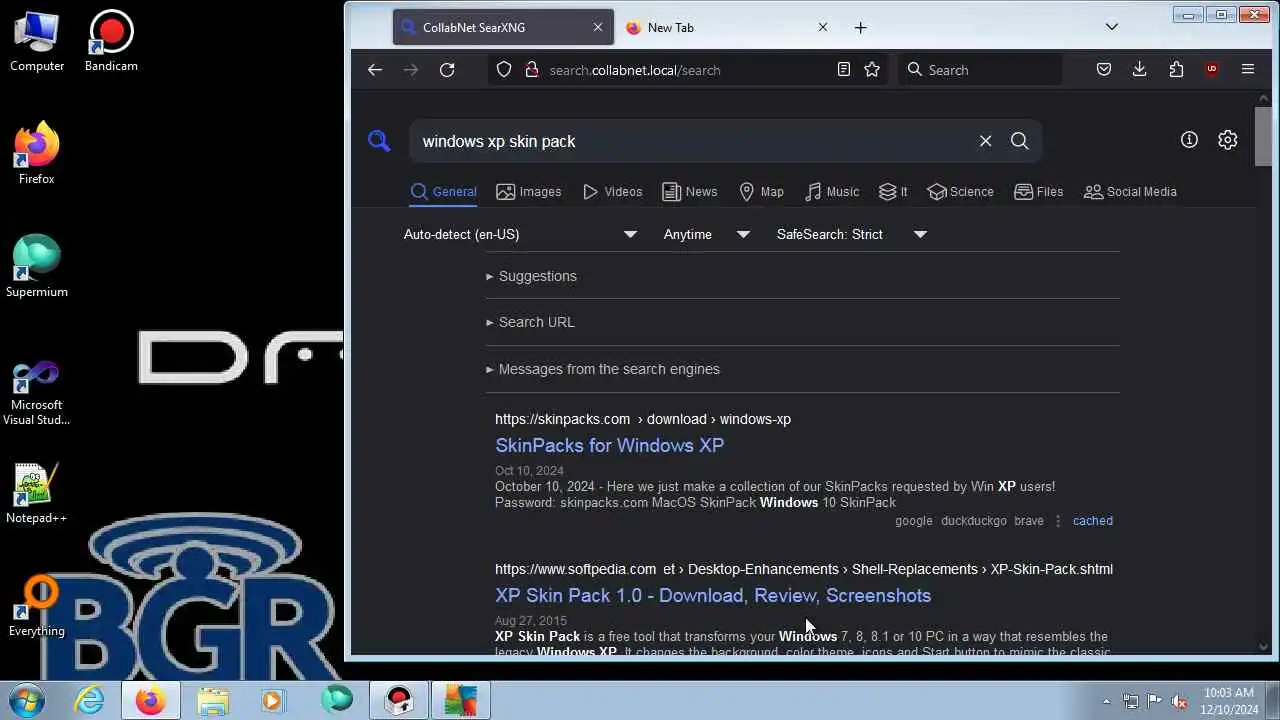Select the News search category
Screen dimensions: 1280x720
(689, 192)
